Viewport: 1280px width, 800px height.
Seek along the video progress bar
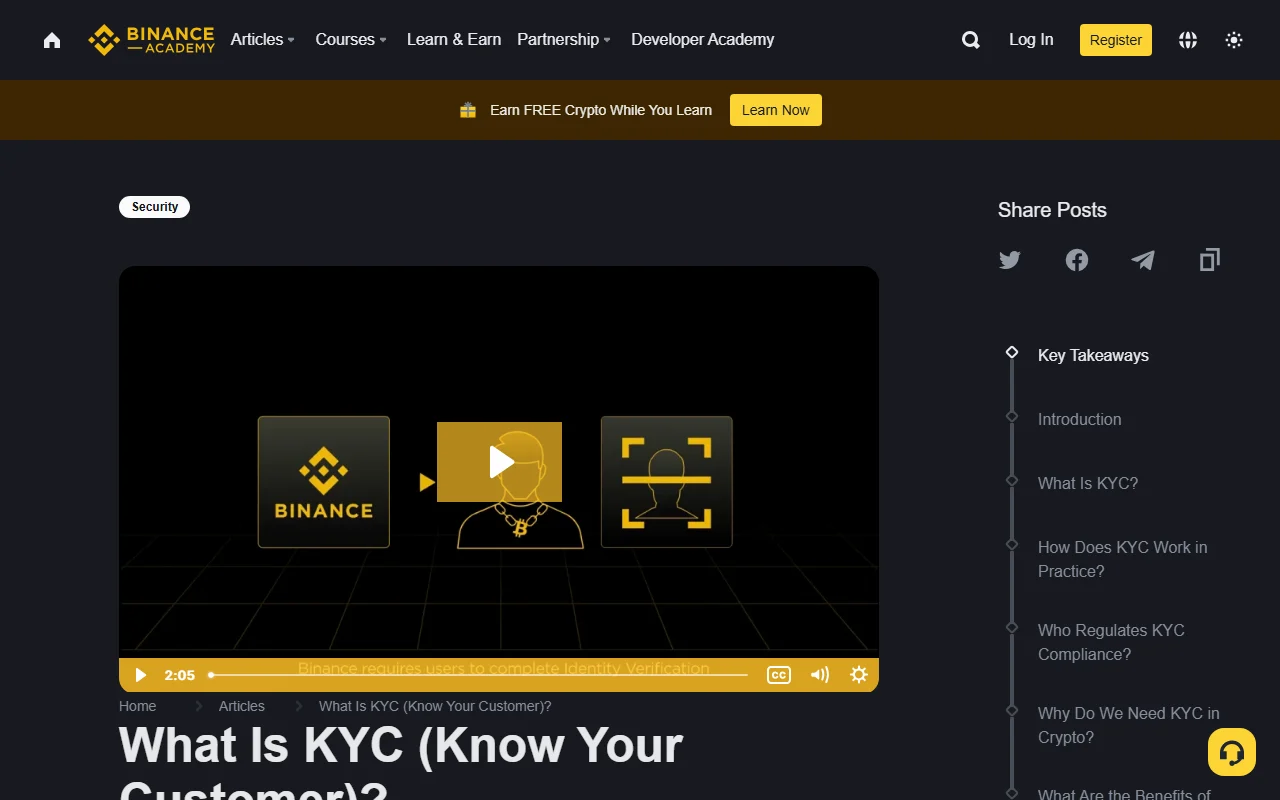tap(479, 675)
